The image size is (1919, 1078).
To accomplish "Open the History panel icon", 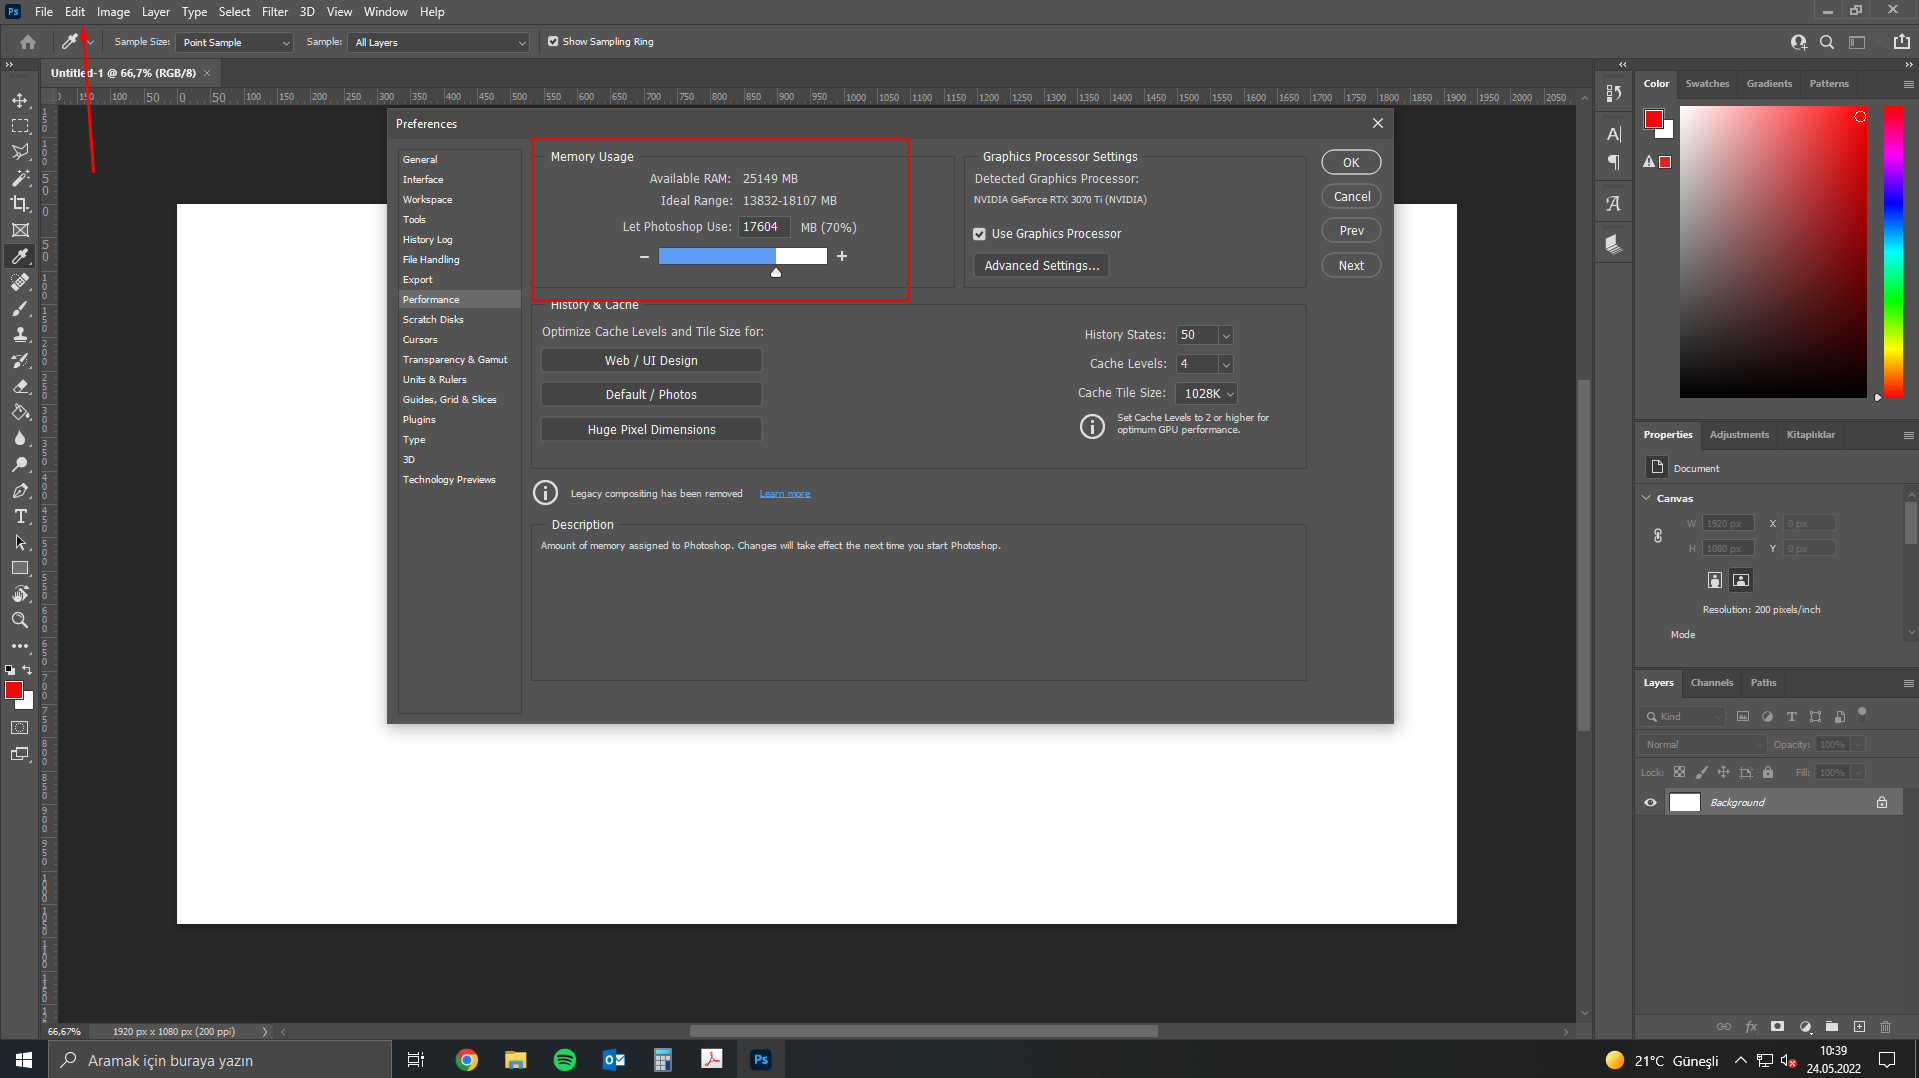I will point(1613,93).
